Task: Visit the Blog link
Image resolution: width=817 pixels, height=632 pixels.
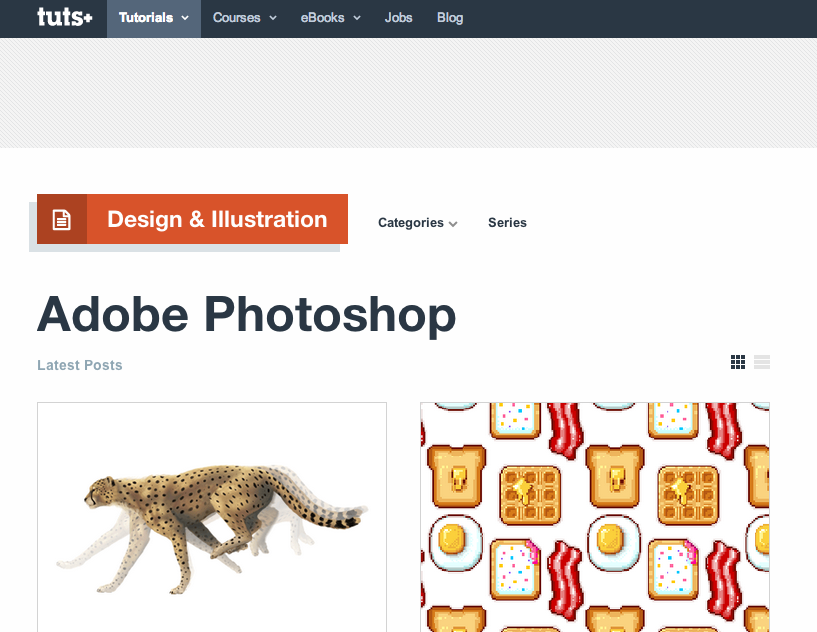Action: click(450, 18)
